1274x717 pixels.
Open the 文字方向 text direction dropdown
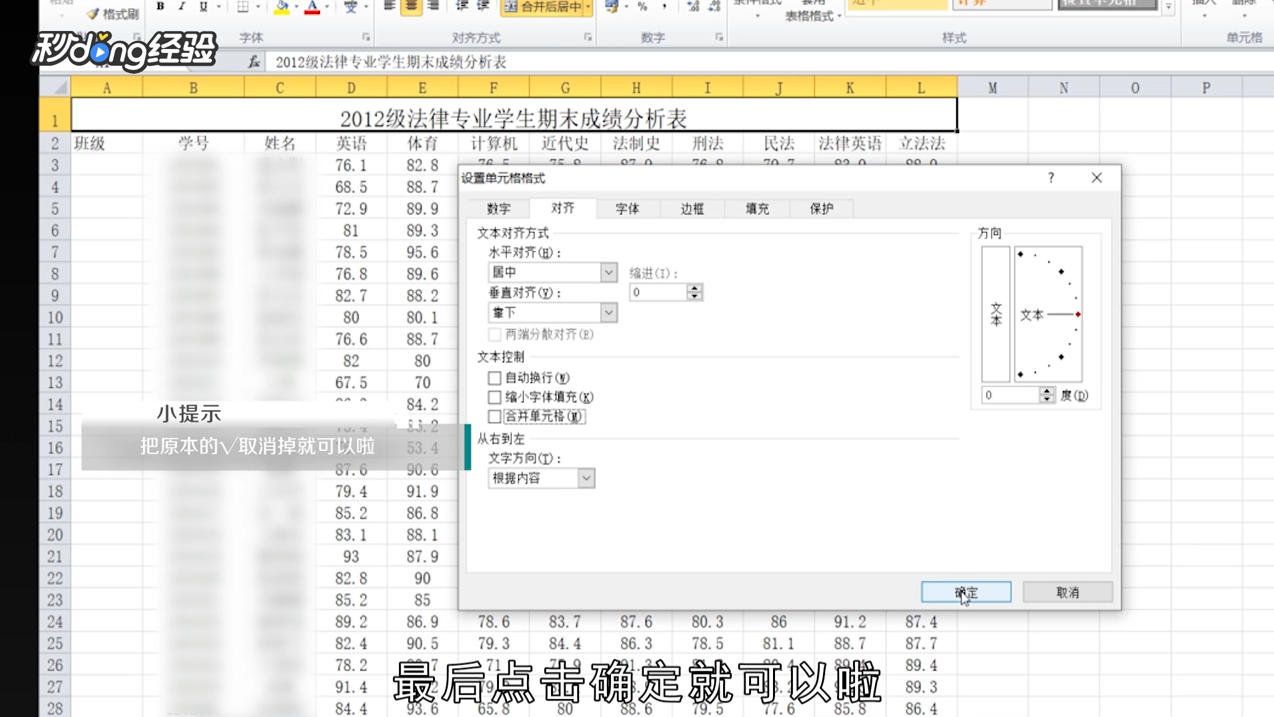[588, 478]
